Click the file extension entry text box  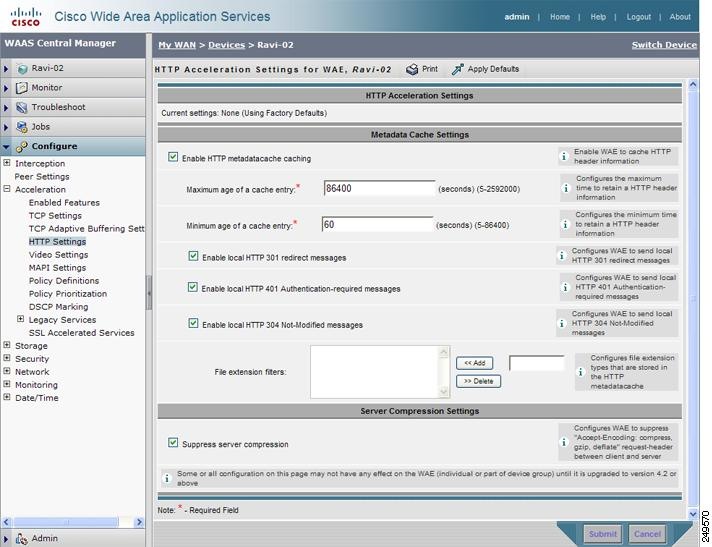[537, 363]
